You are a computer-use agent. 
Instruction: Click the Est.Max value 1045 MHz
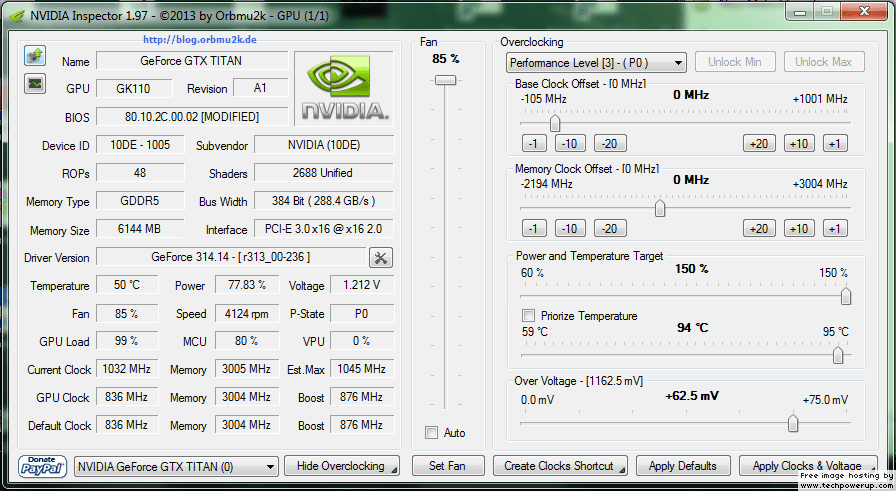point(362,369)
